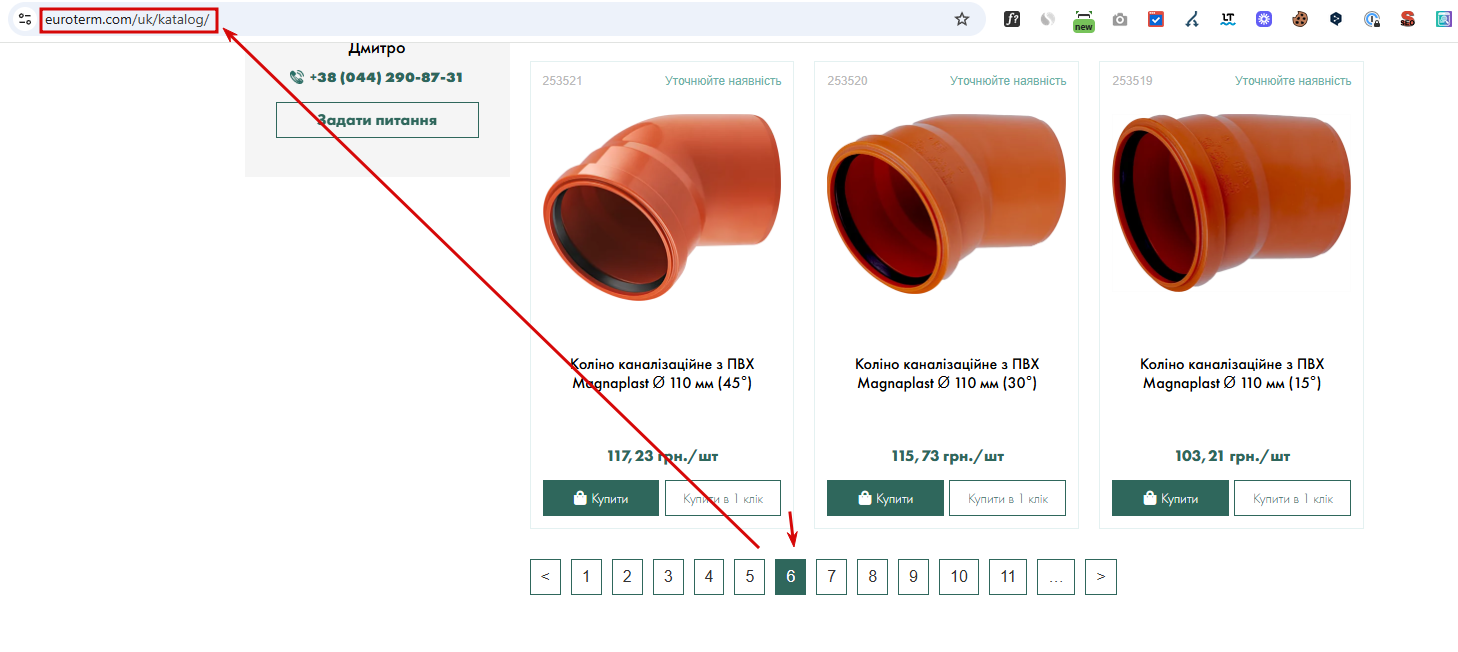The image size is (1458, 652).
Task: Click the bag icon on 103,21 грн Купити button
Action: [1150, 498]
